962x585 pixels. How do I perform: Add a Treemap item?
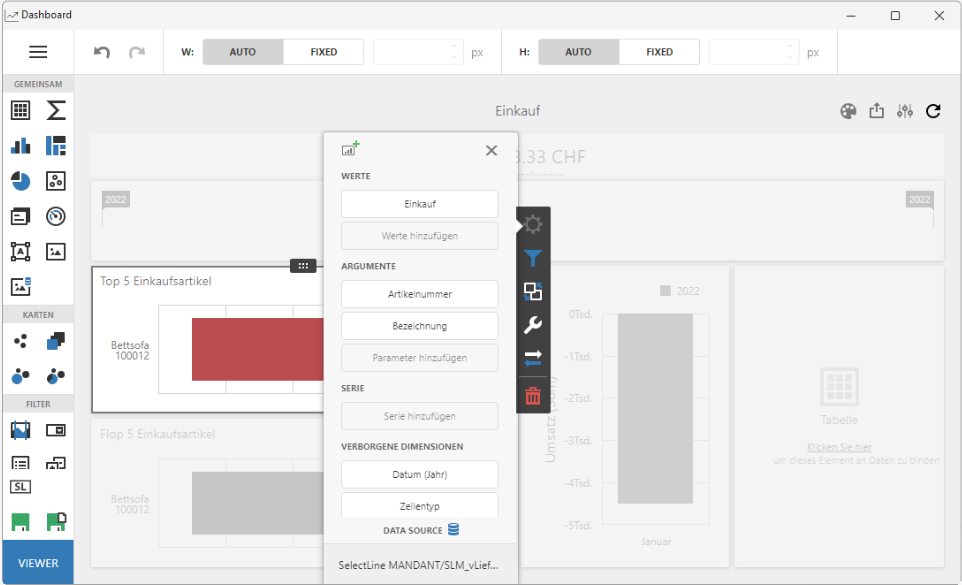[x=56, y=146]
